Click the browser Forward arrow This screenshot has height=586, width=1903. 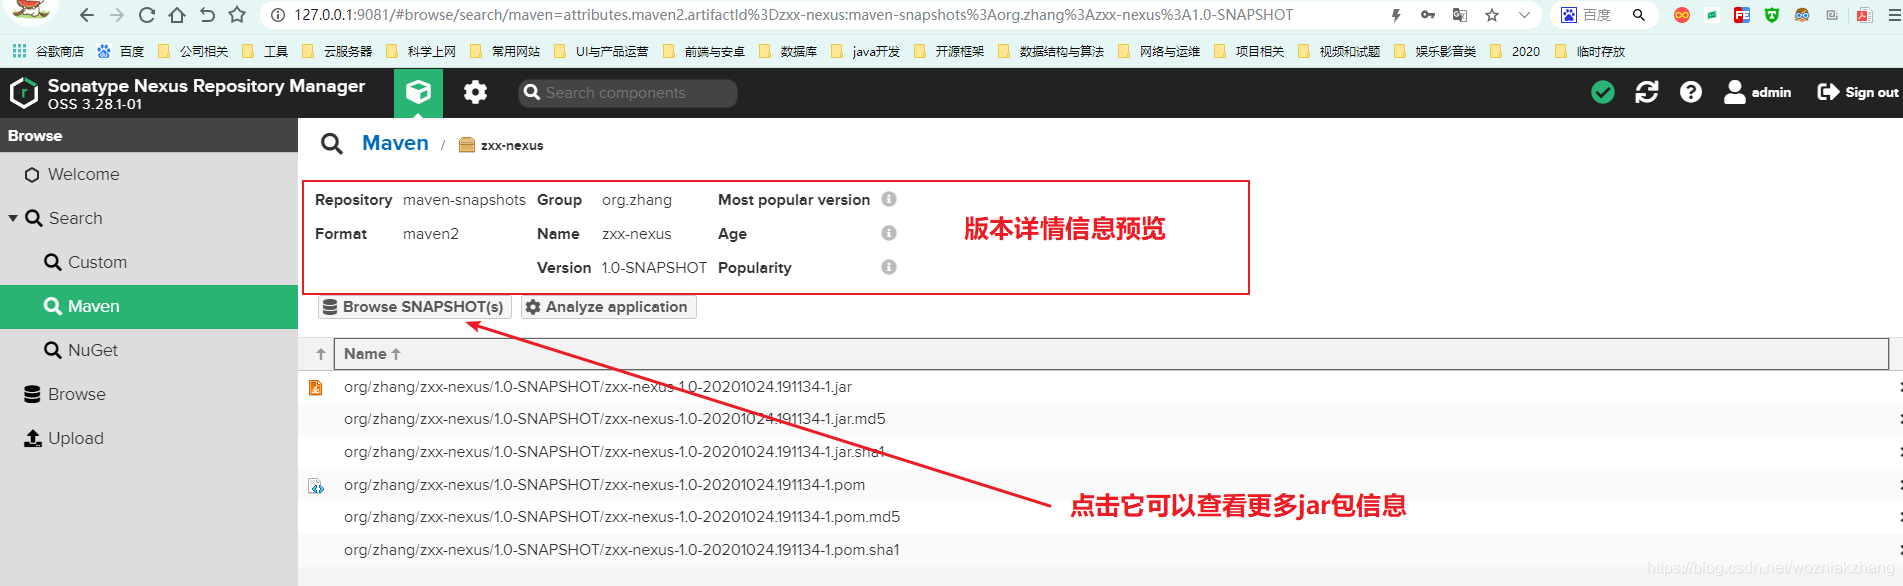[x=117, y=15]
